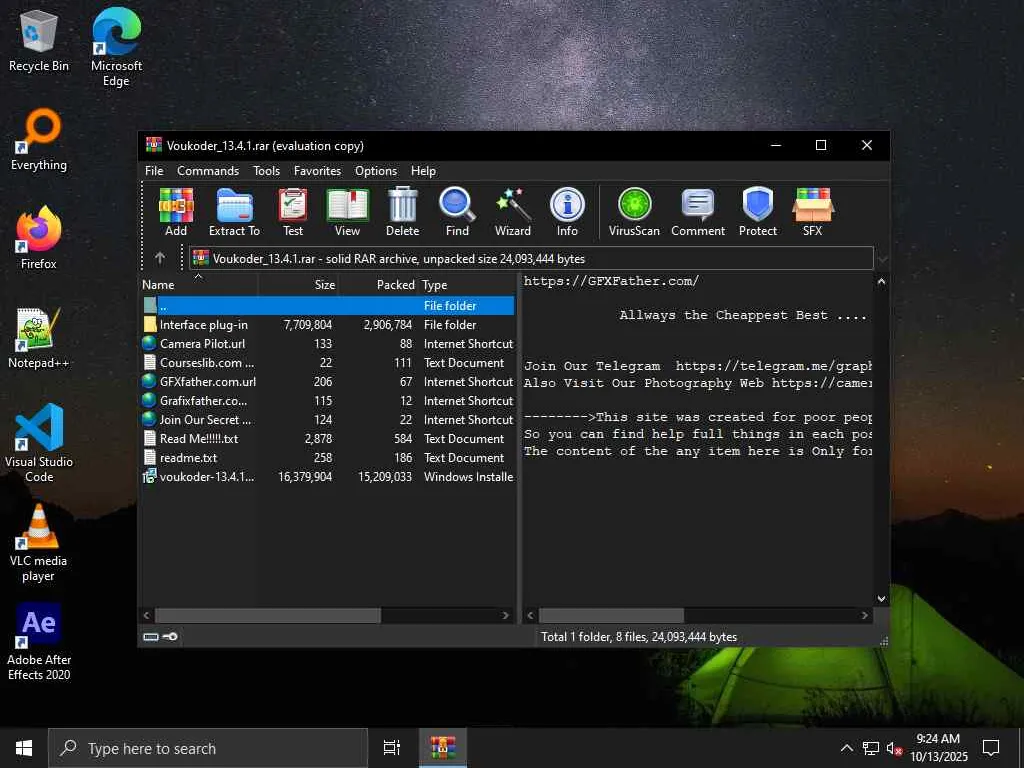Select Visual Studio Code desktop icon
The height and width of the screenshot is (768, 1024).
[39, 443]
